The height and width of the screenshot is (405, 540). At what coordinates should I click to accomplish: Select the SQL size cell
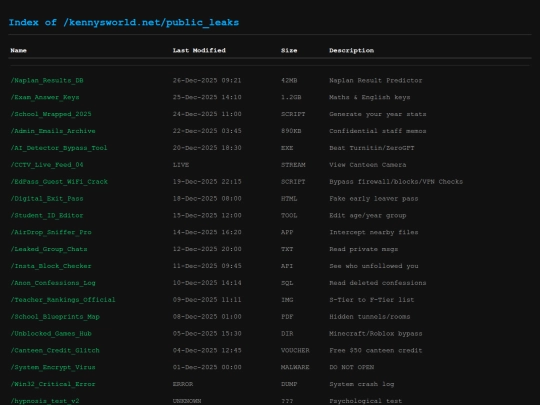click(287, 283)
